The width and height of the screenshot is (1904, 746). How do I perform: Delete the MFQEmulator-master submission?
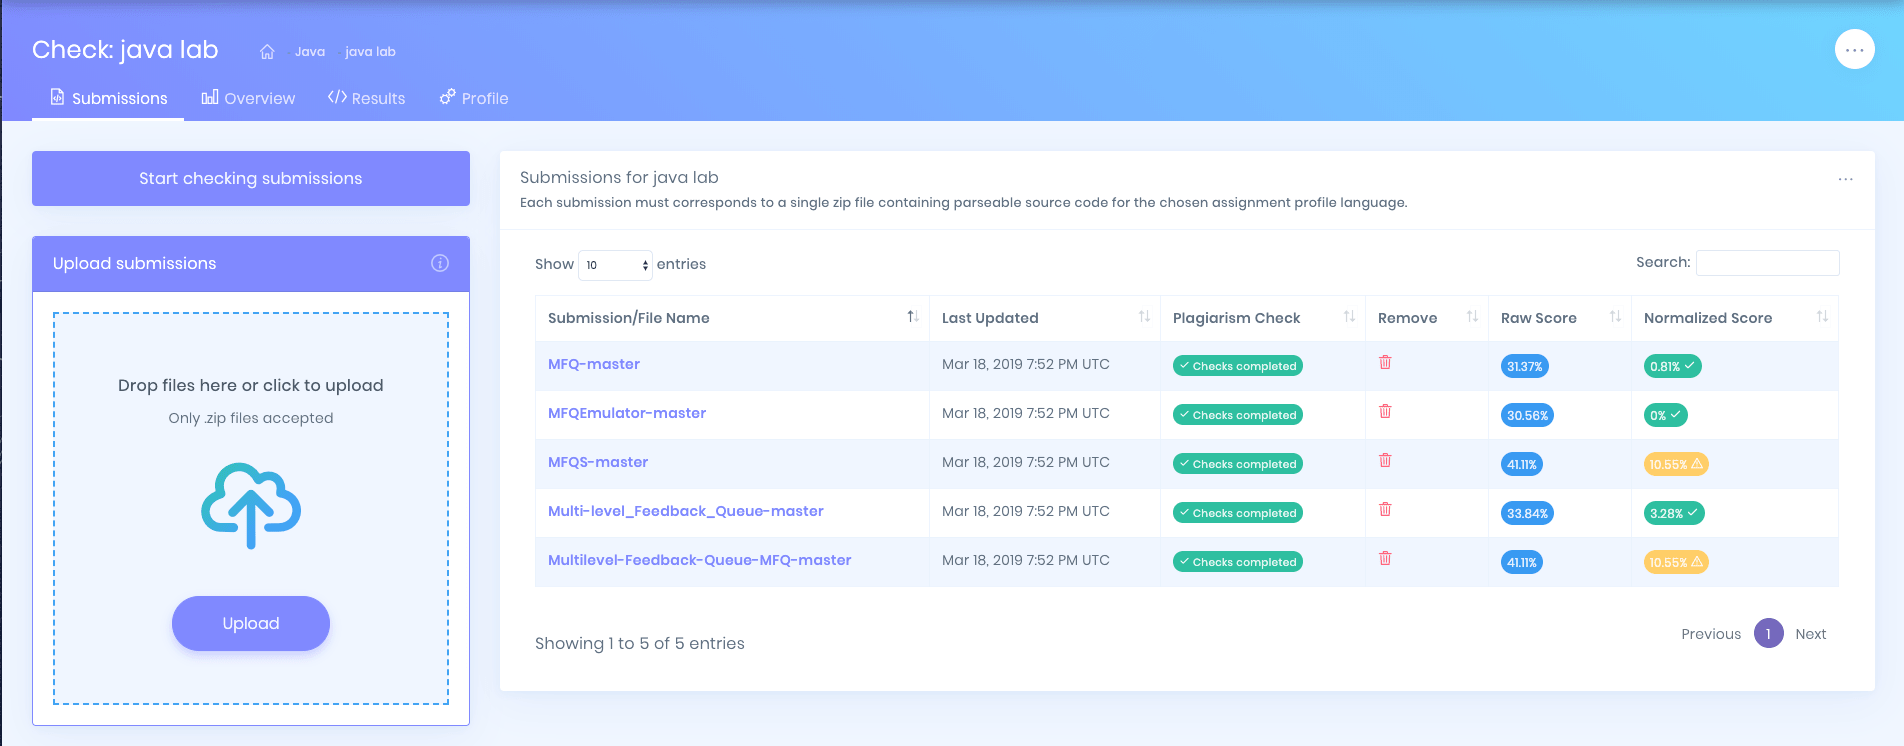tap(1385, 411)
